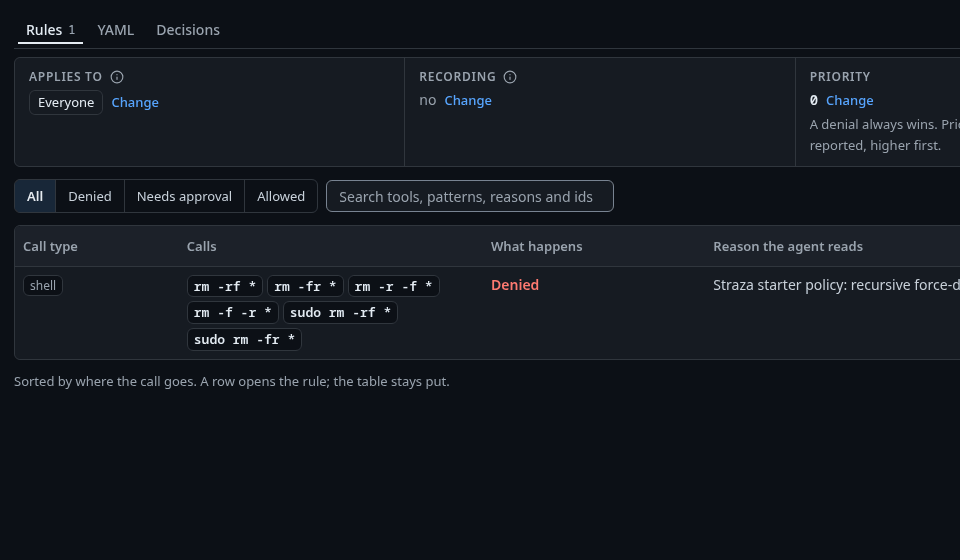Click the 'sudo rm -fr *' pattern chip
The height and width of the screenshot is (560, 960).
coord(244,340)
